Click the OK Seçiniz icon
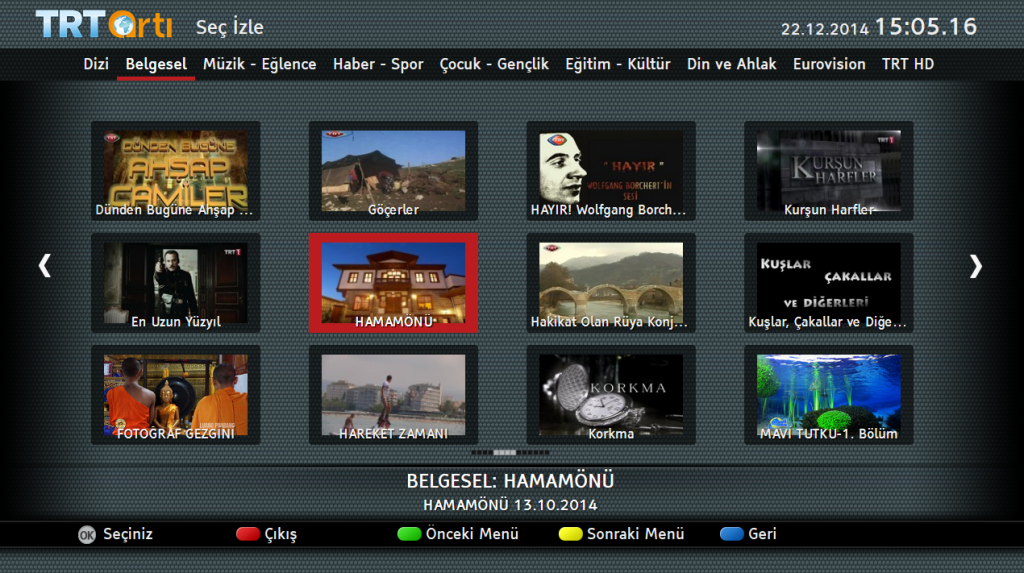The width and height of the screenshot is (1024, 573). pos(87,534)
